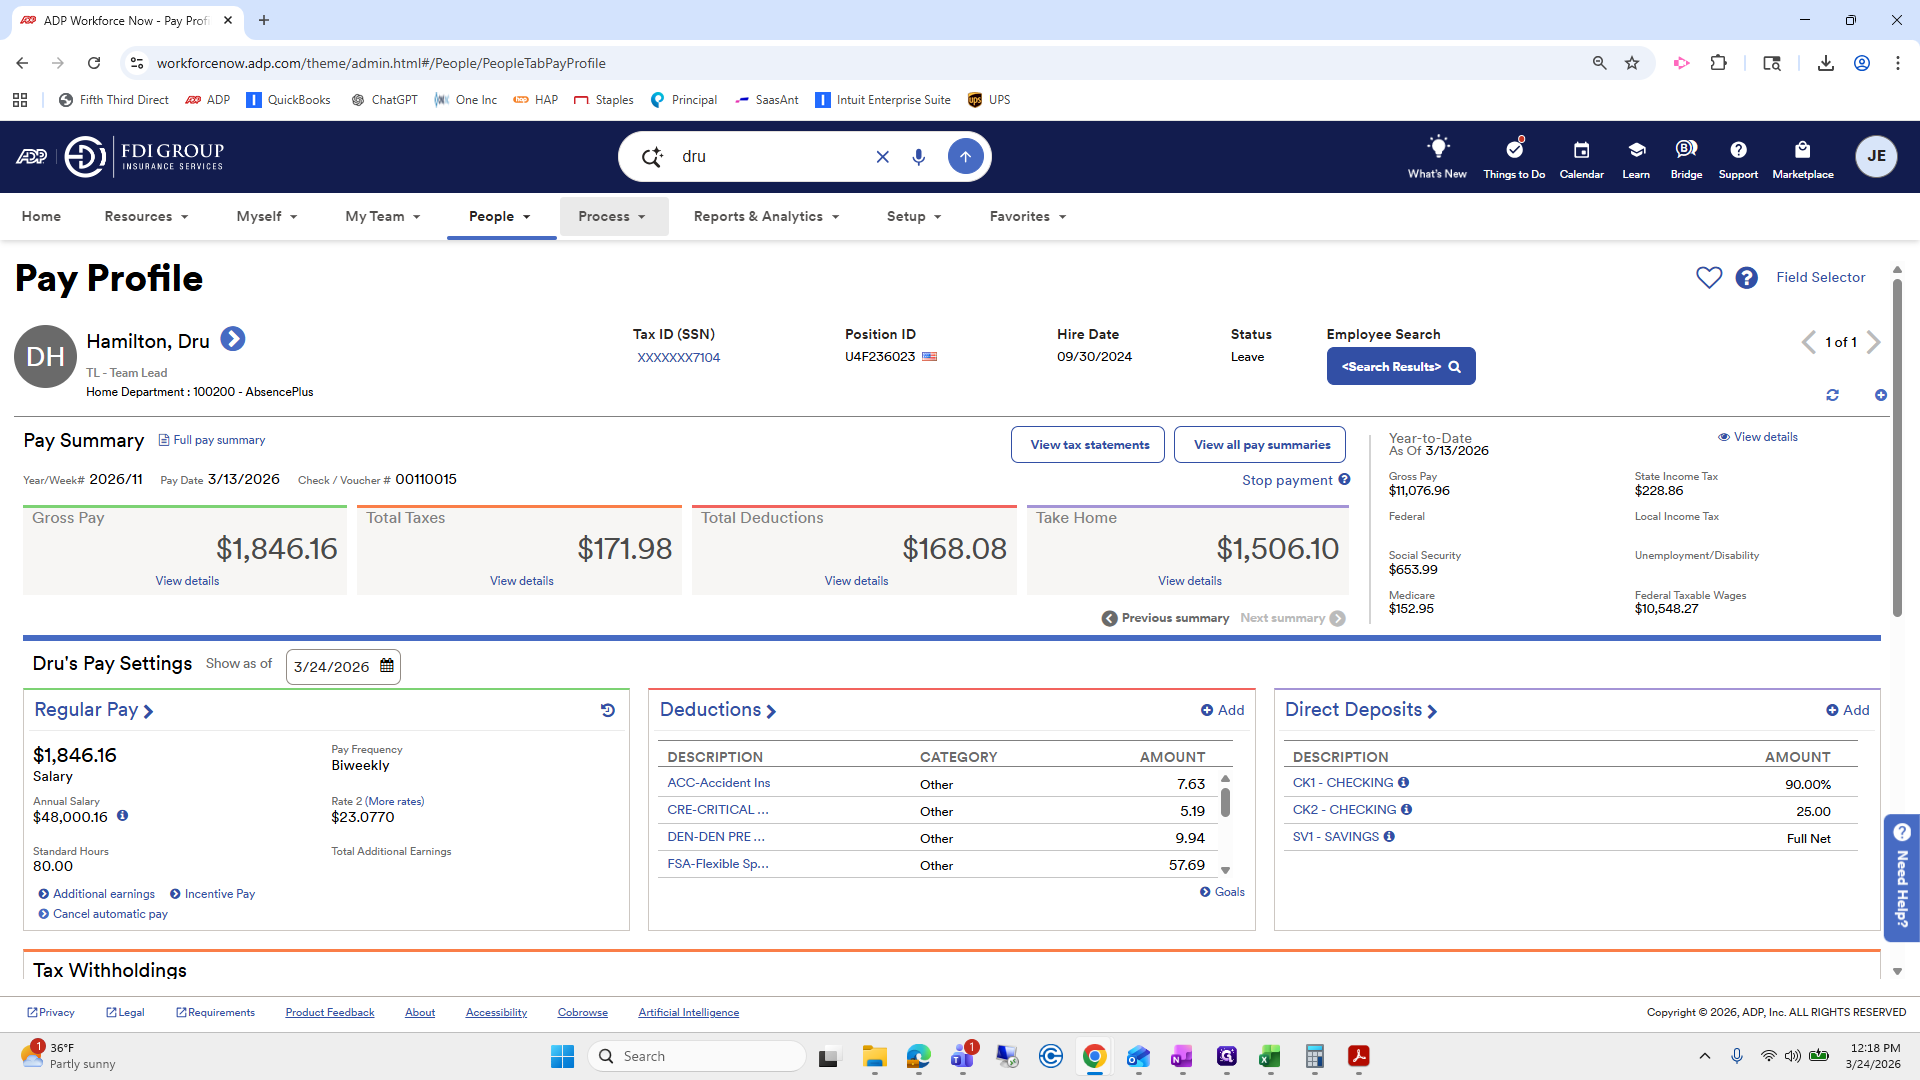Click the heart favorite icon
The width and height of the screenshot is (1920, 1080).
[1709, 277]
